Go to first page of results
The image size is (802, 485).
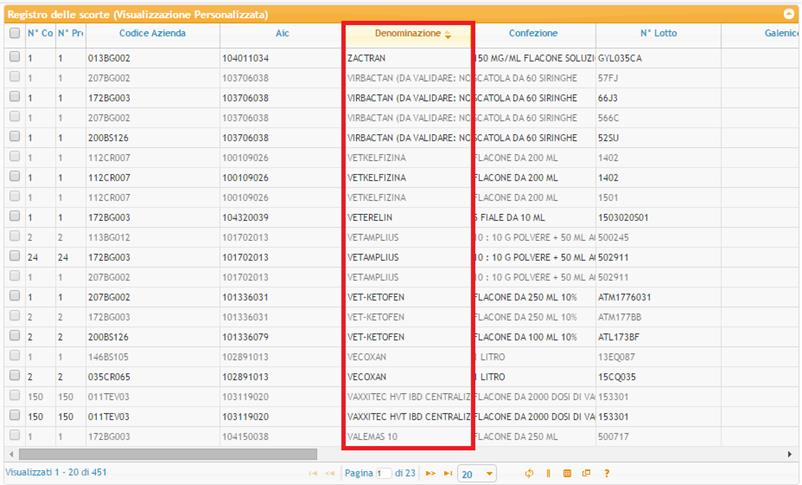[313, 473]
